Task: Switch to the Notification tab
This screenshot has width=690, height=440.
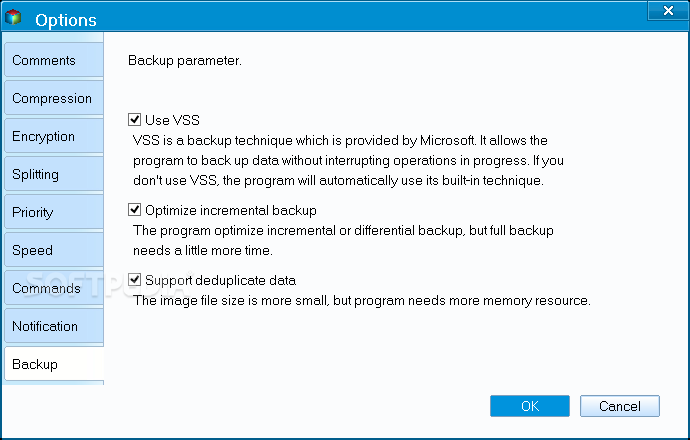Action: 54,326
